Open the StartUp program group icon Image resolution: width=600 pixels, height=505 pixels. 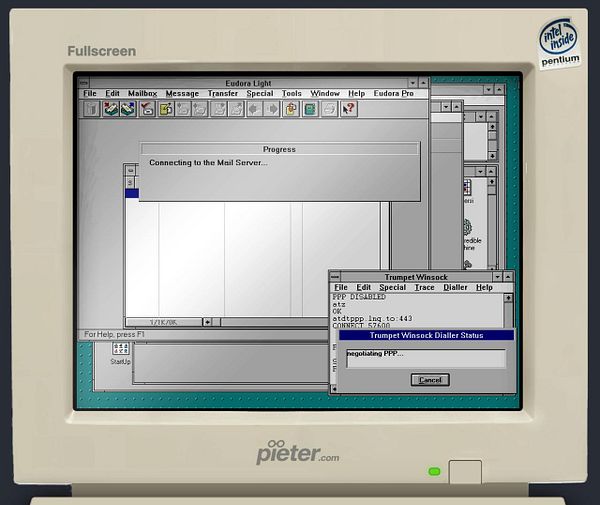pos(121,354)
